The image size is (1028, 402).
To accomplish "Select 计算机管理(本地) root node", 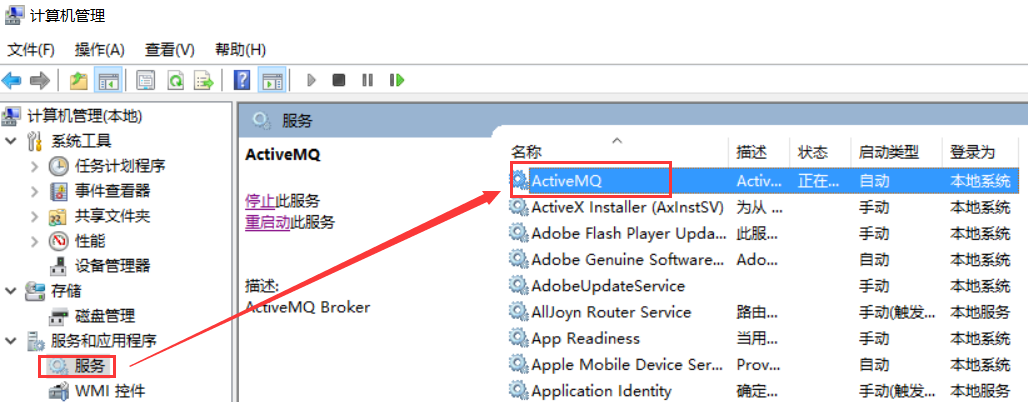I will pos(85,116).
